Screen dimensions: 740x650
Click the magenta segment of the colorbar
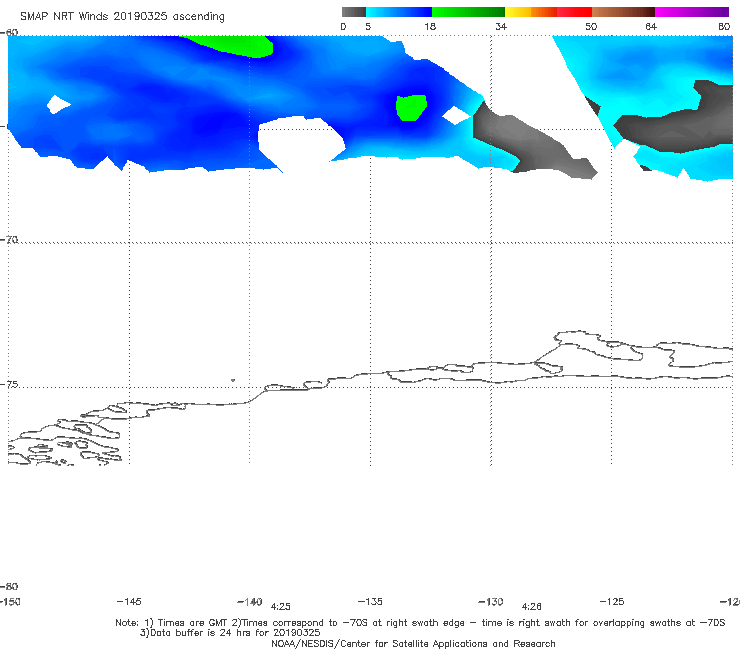[x=692, y=12]
